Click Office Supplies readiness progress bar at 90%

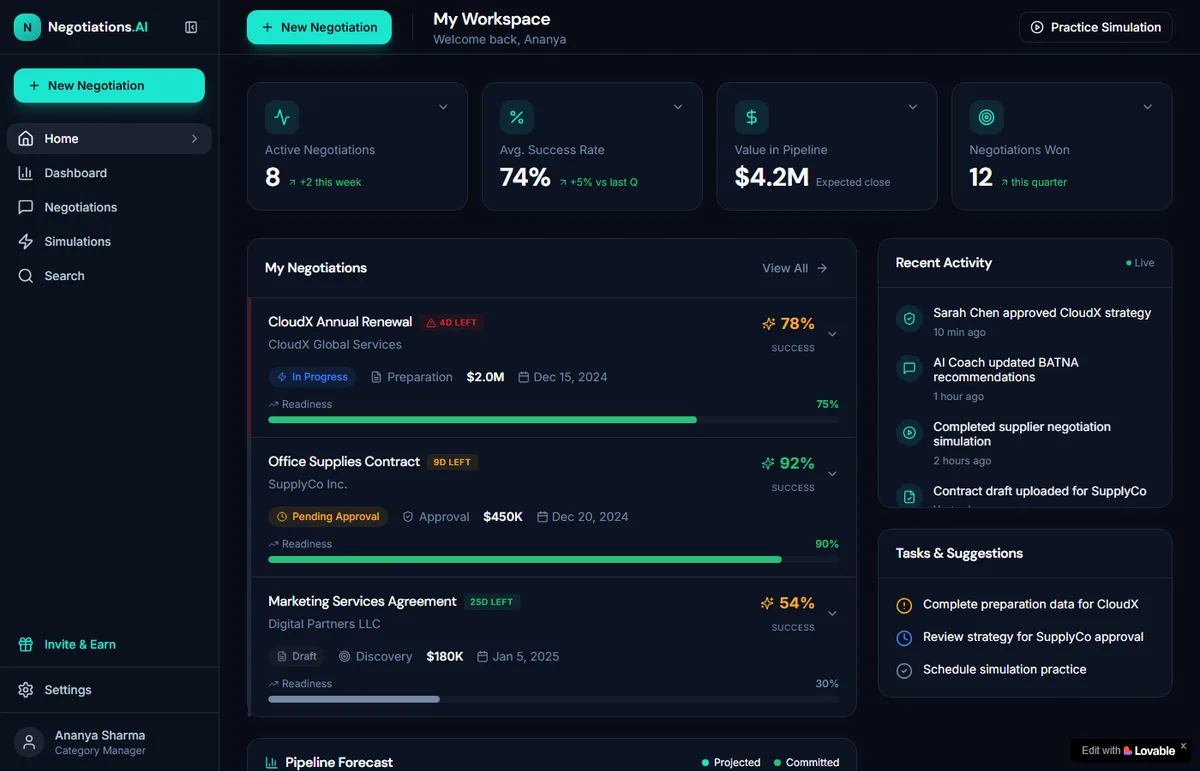553,560
